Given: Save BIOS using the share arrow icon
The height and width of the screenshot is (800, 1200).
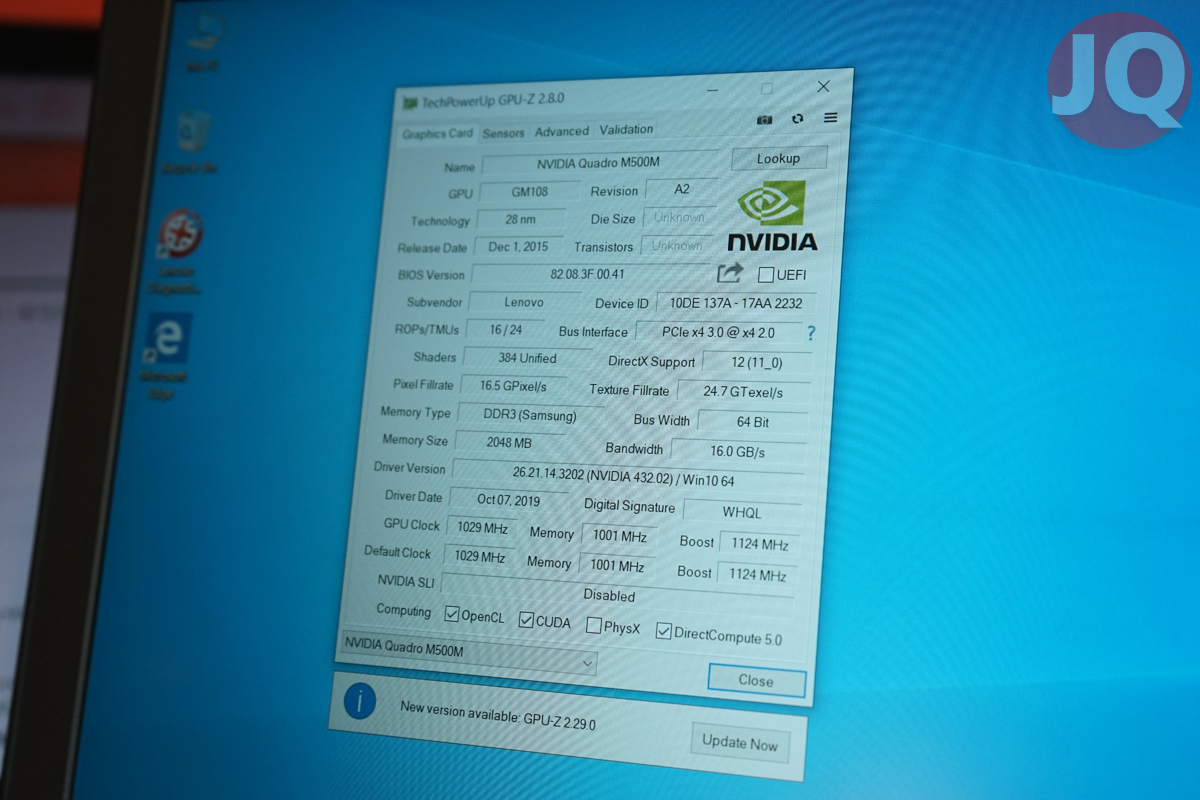Looking at the screenshot, I should click(x=730, y=272).
